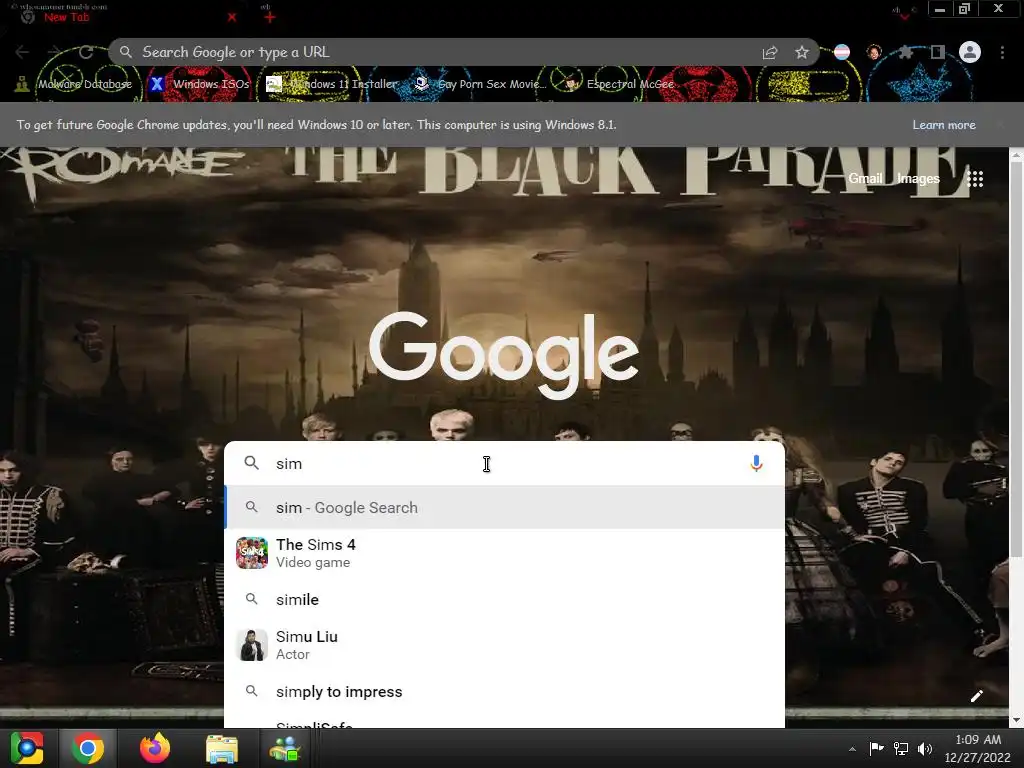Image resolution: width=1024 pixels, height=768 pixels.
Task: Open the trans-flag extension icon
Action: point(842,52)
